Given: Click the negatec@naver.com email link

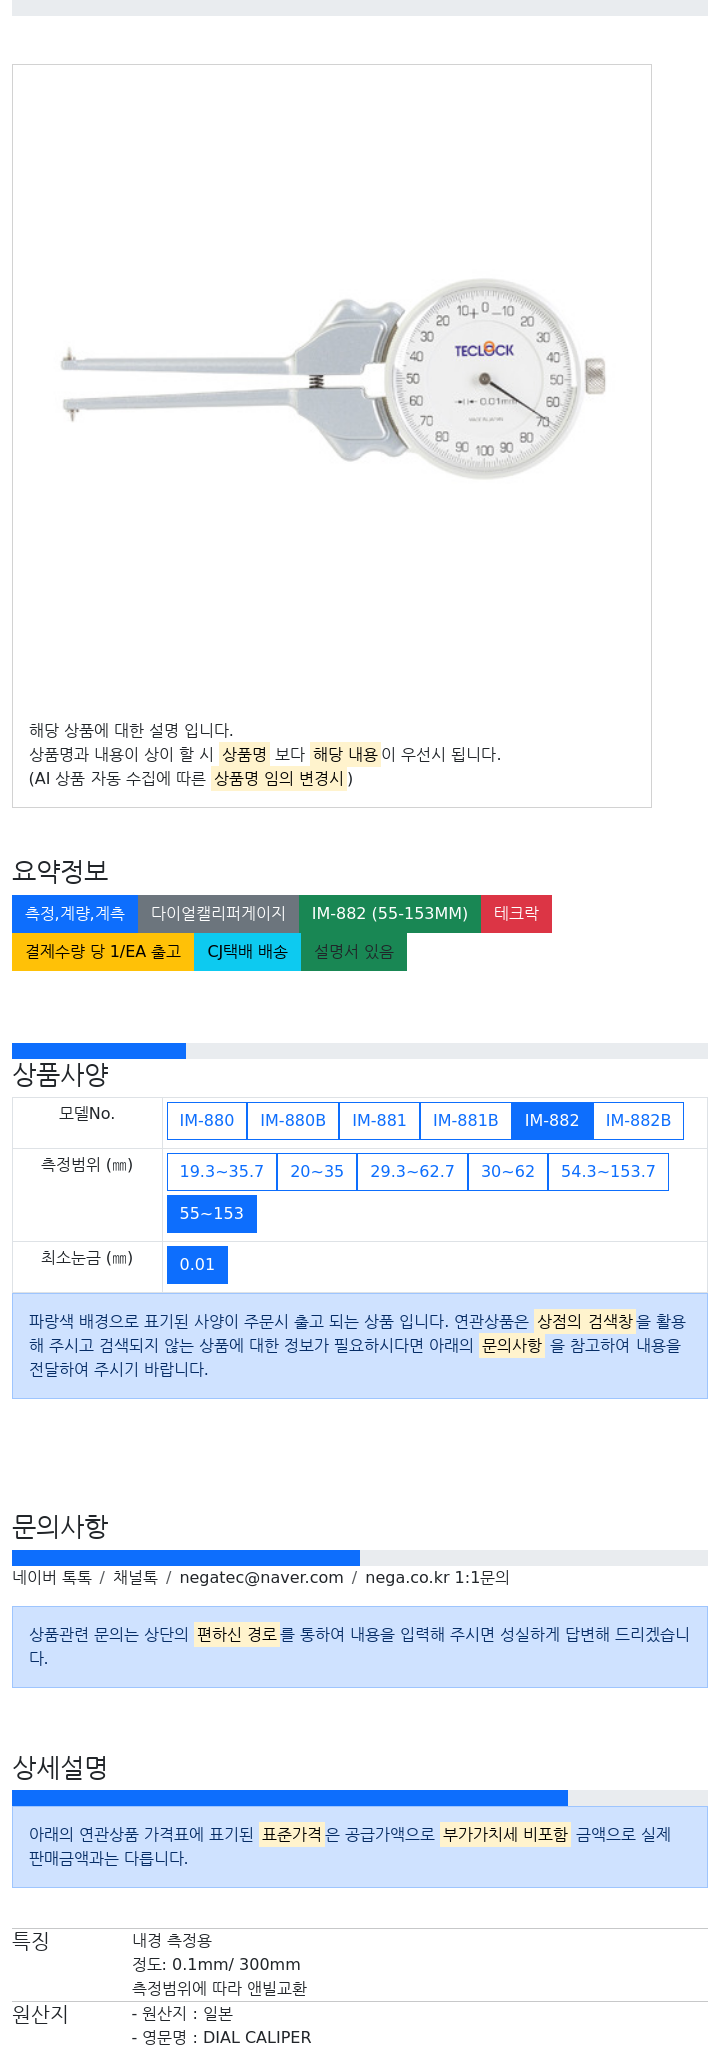Looking at the screenshot, I should click(x=261, y=1577).
